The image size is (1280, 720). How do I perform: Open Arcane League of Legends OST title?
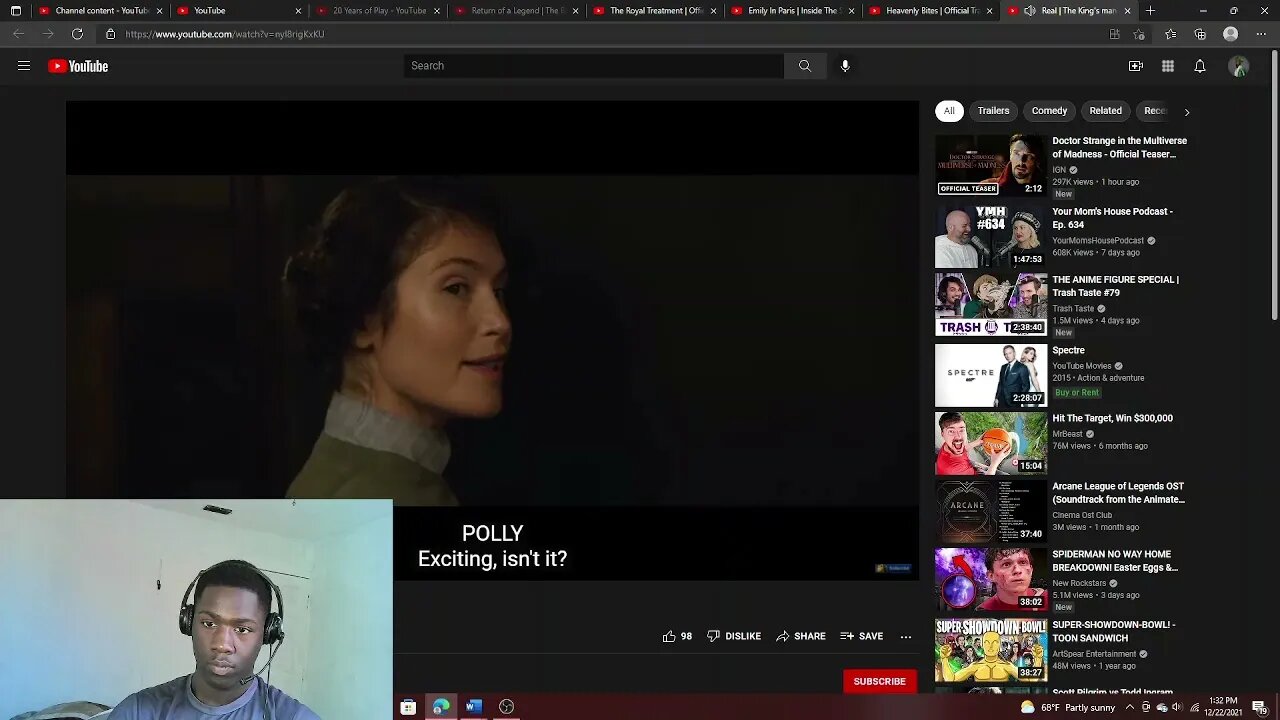coord(1118,493)
